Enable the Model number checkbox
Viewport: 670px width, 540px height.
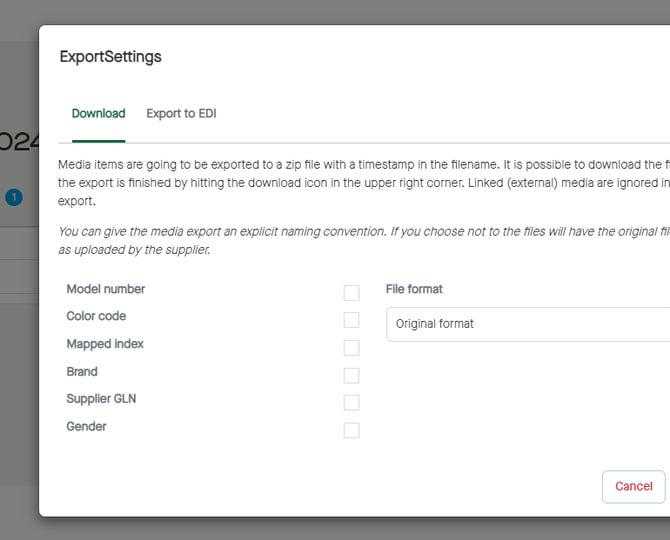[351, 293]
